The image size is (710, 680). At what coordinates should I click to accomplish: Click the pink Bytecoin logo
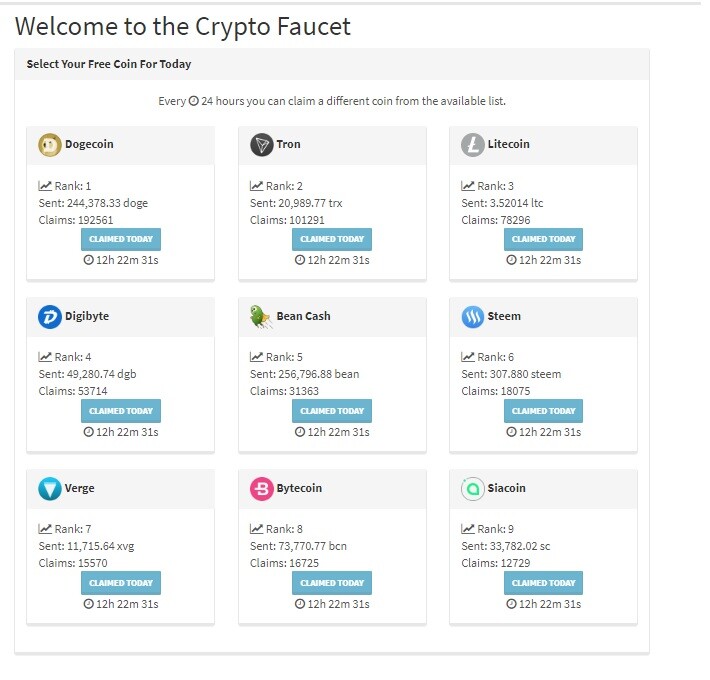tap(262, 489)
